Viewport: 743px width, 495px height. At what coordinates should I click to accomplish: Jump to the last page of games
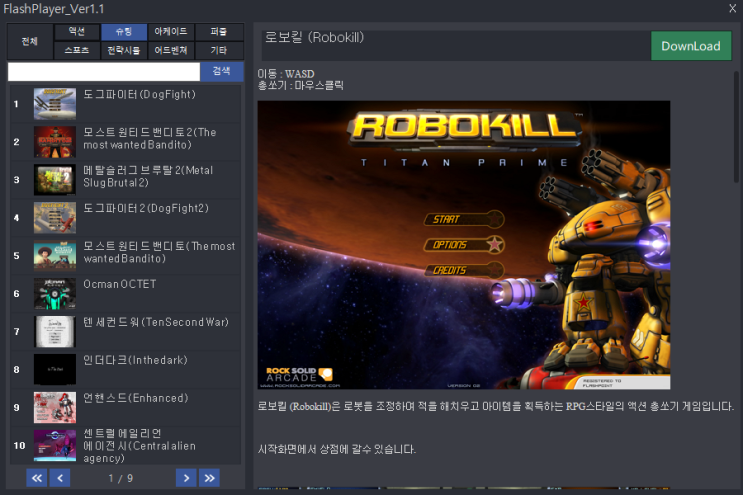click(209, 478)
